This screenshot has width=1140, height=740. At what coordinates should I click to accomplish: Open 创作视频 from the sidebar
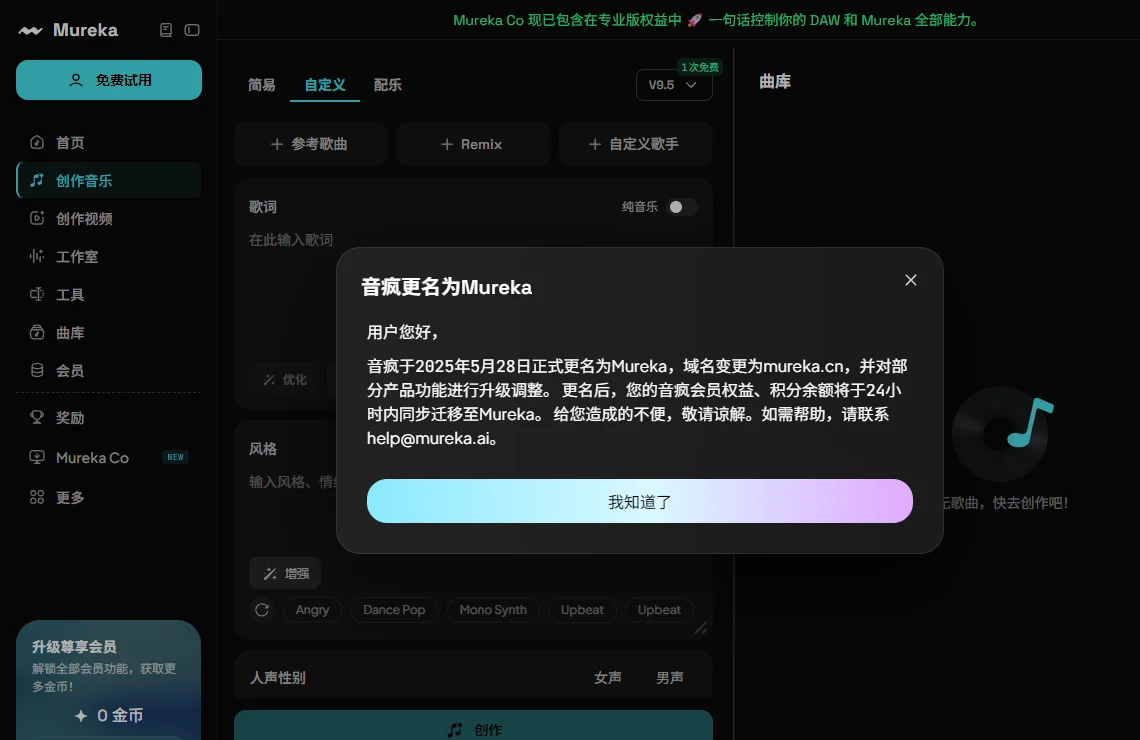[x=108, y=218]
